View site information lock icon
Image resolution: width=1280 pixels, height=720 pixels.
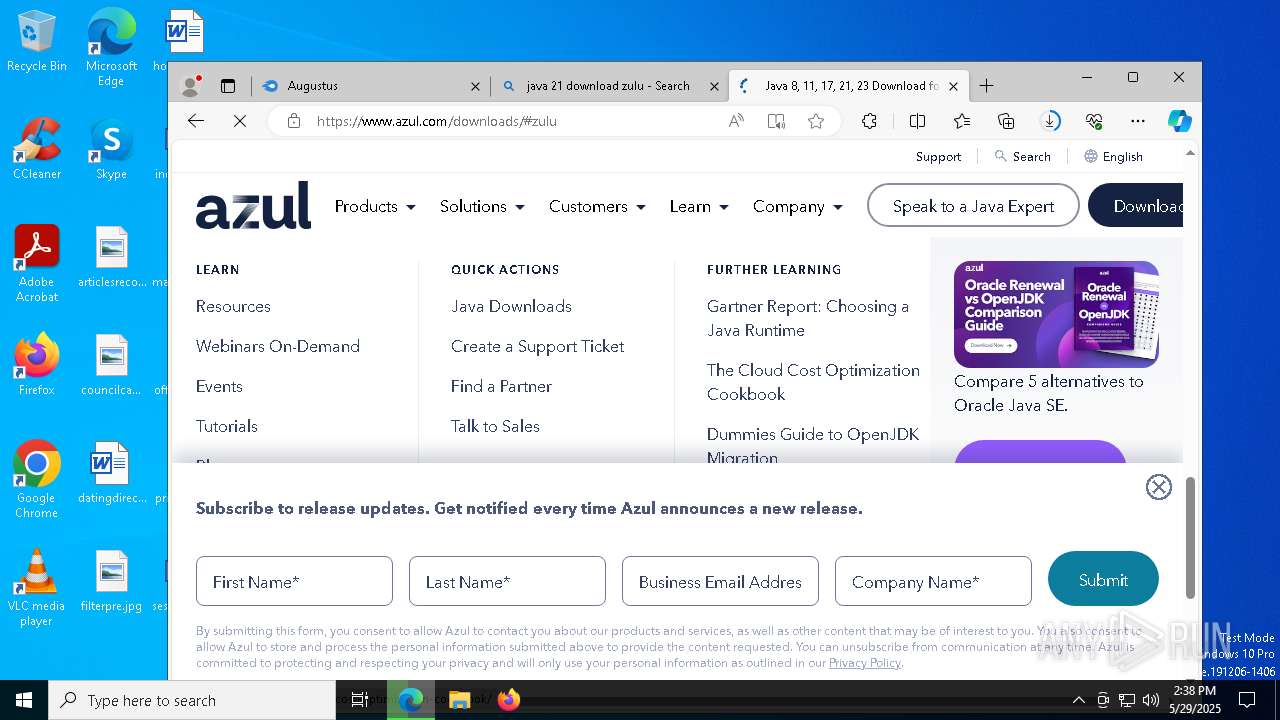[x=294, y=121]
